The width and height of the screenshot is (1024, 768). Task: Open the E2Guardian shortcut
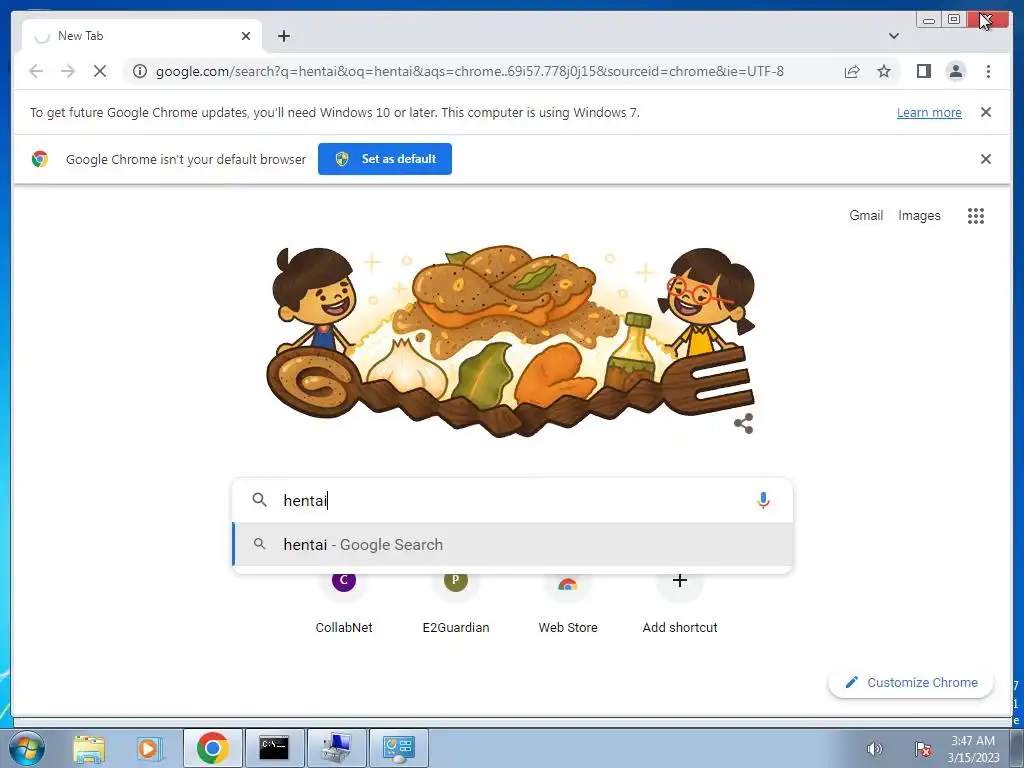(456, 603)
